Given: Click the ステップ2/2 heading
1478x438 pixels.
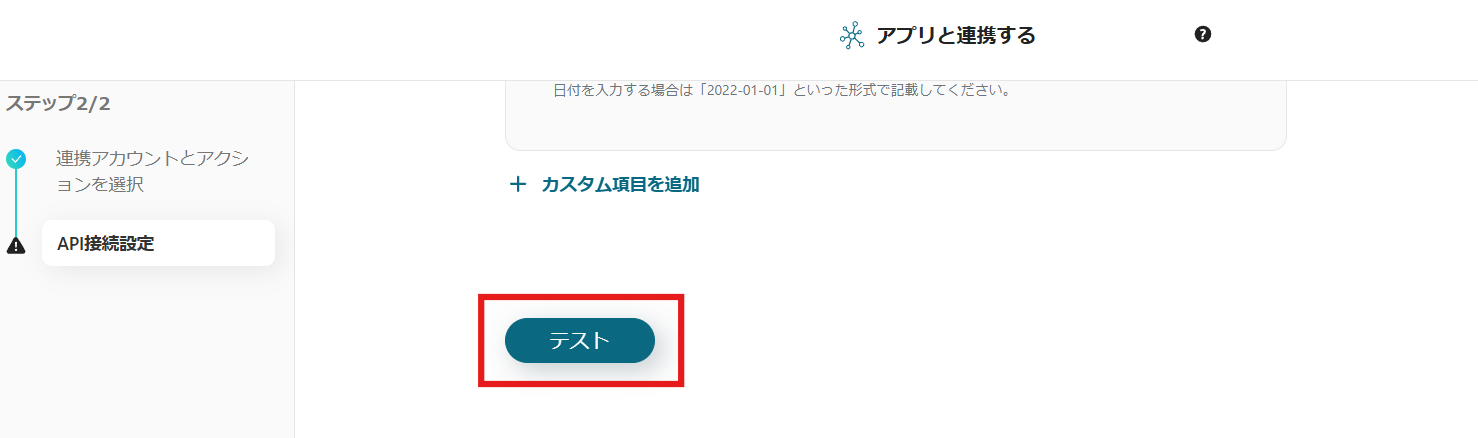Looking at the screenshot, I should click(x=58, y=103).
